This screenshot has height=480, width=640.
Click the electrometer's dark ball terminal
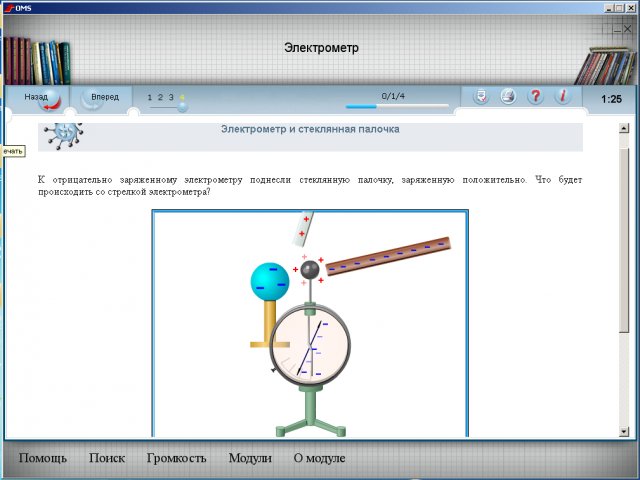point(309,270)
